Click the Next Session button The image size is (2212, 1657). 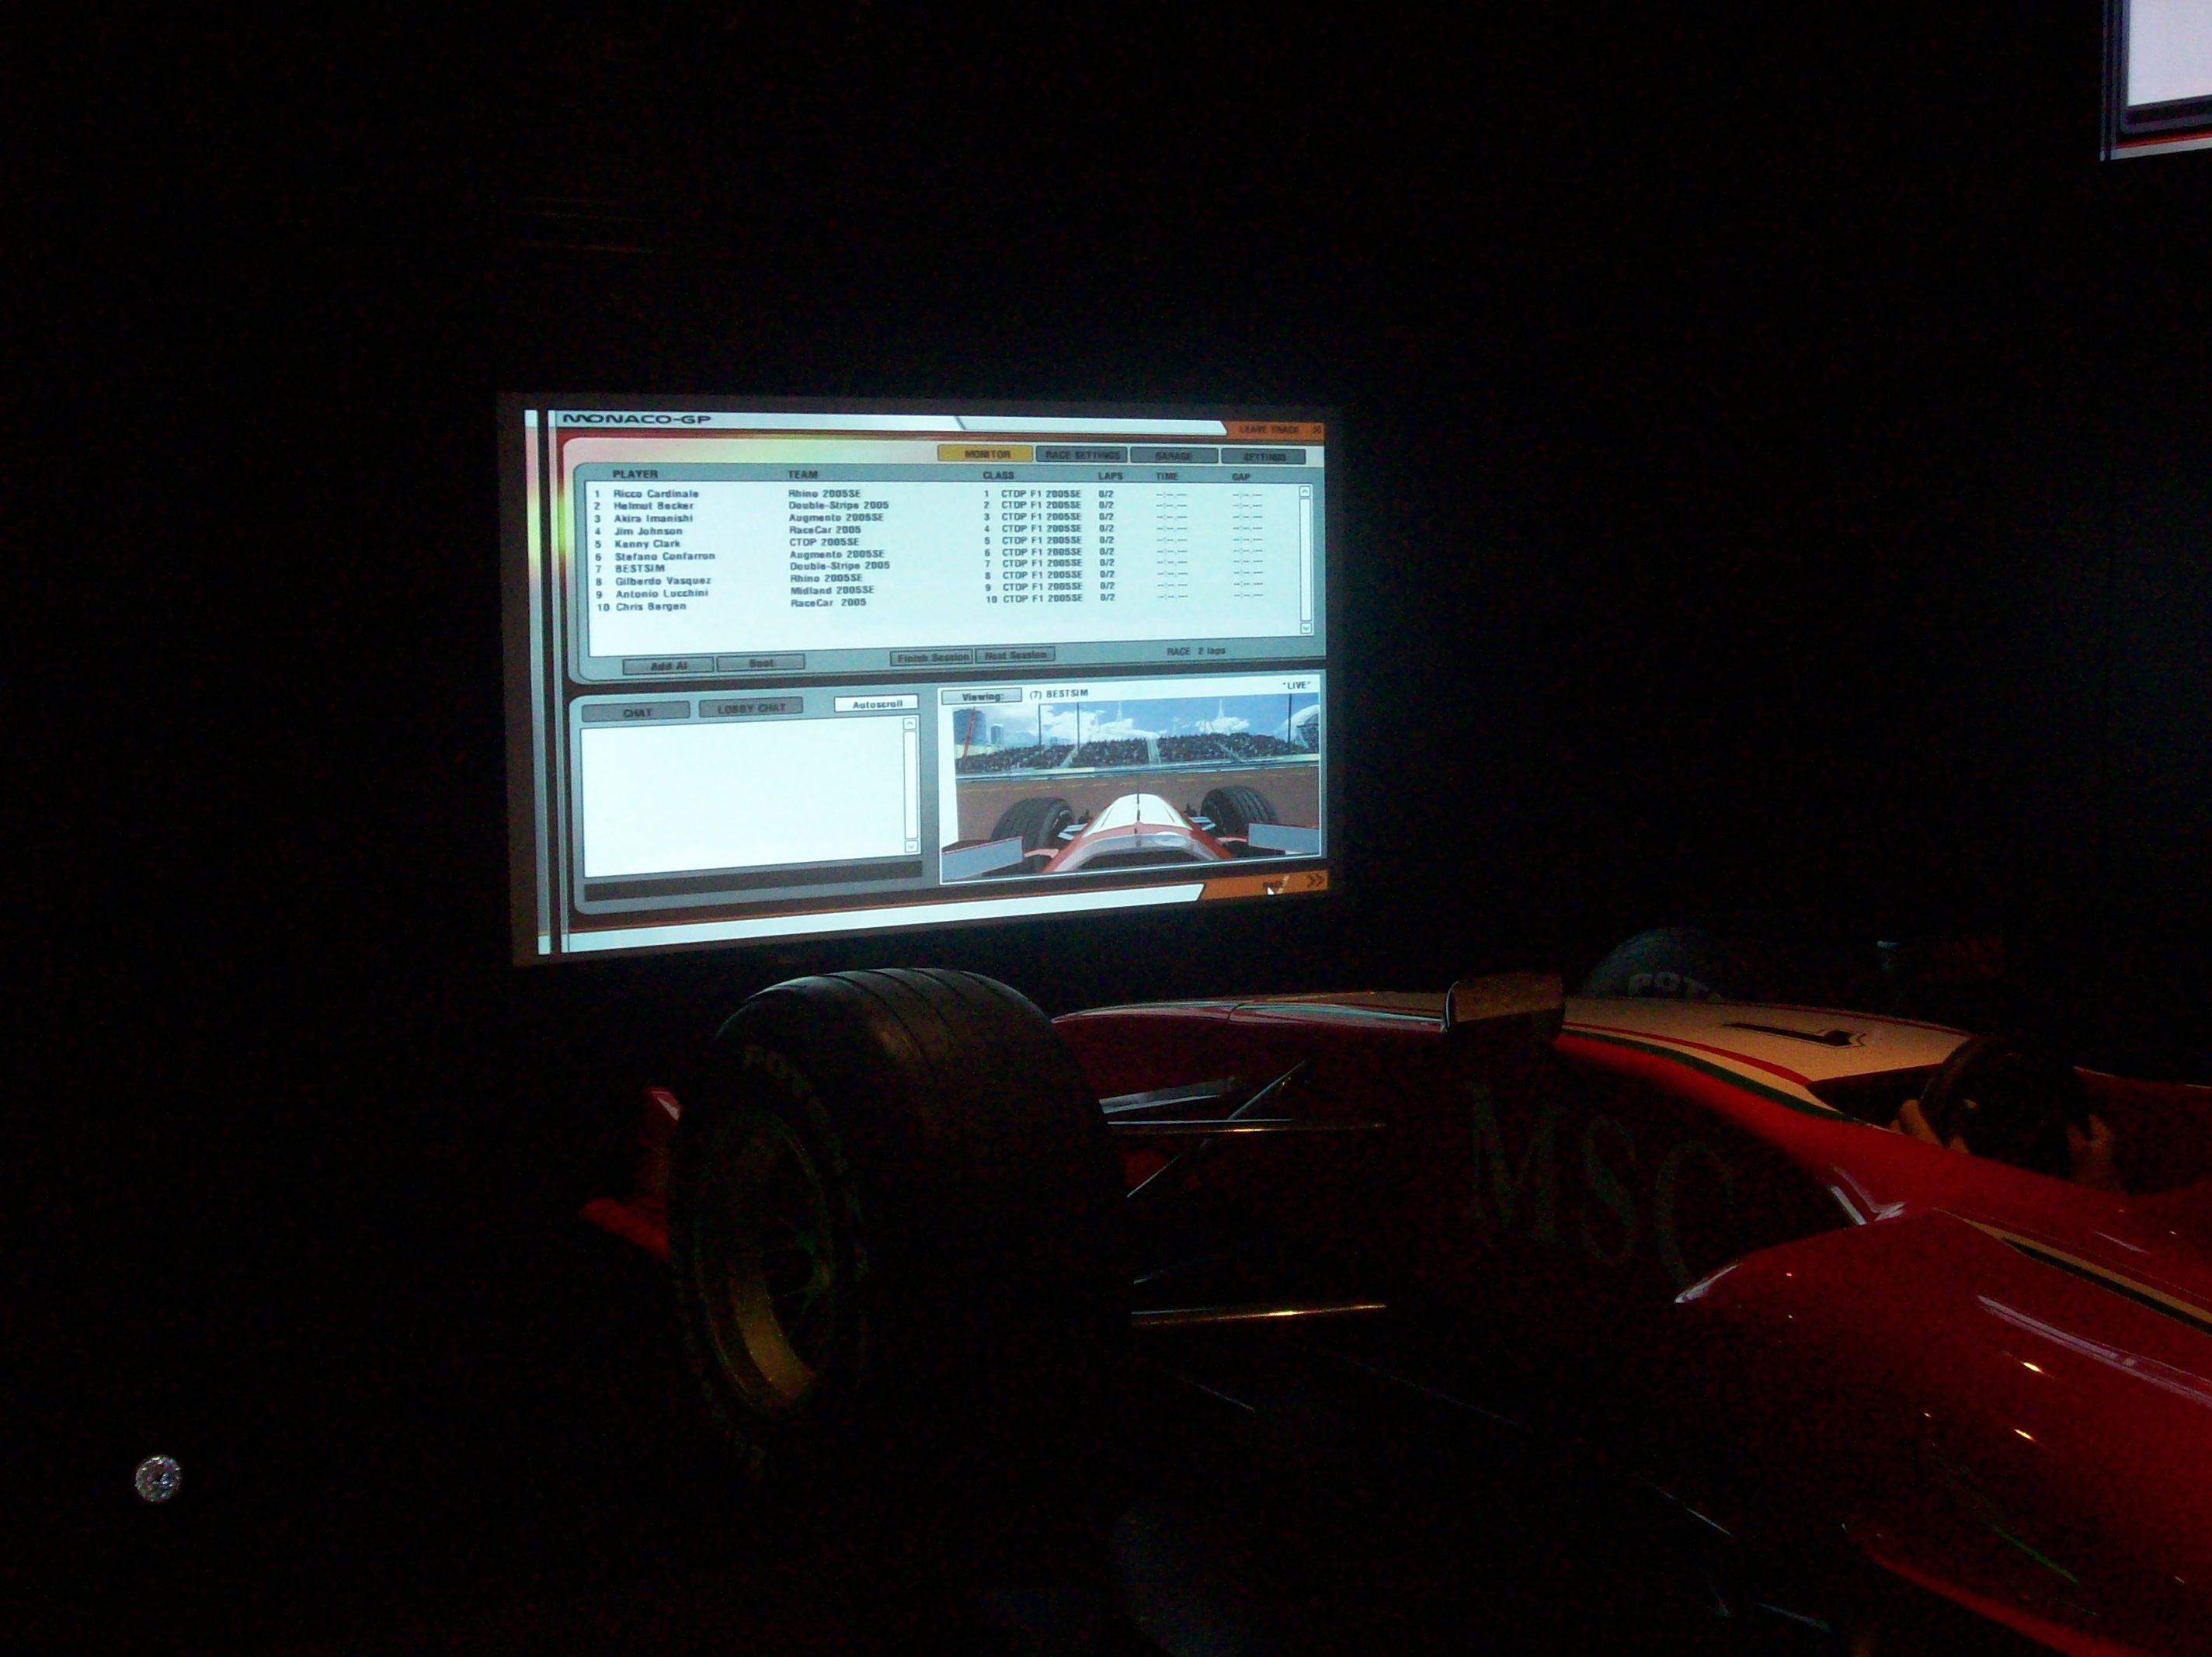click(x=1015, y=655)
